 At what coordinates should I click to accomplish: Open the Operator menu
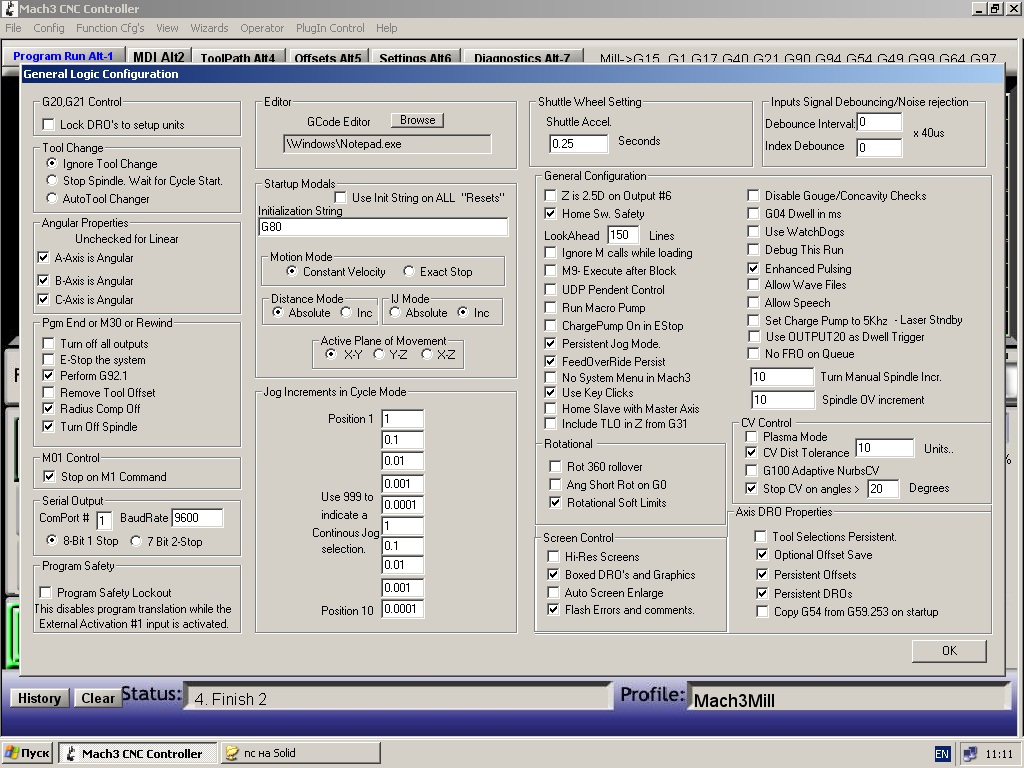[x=262, y=28]
